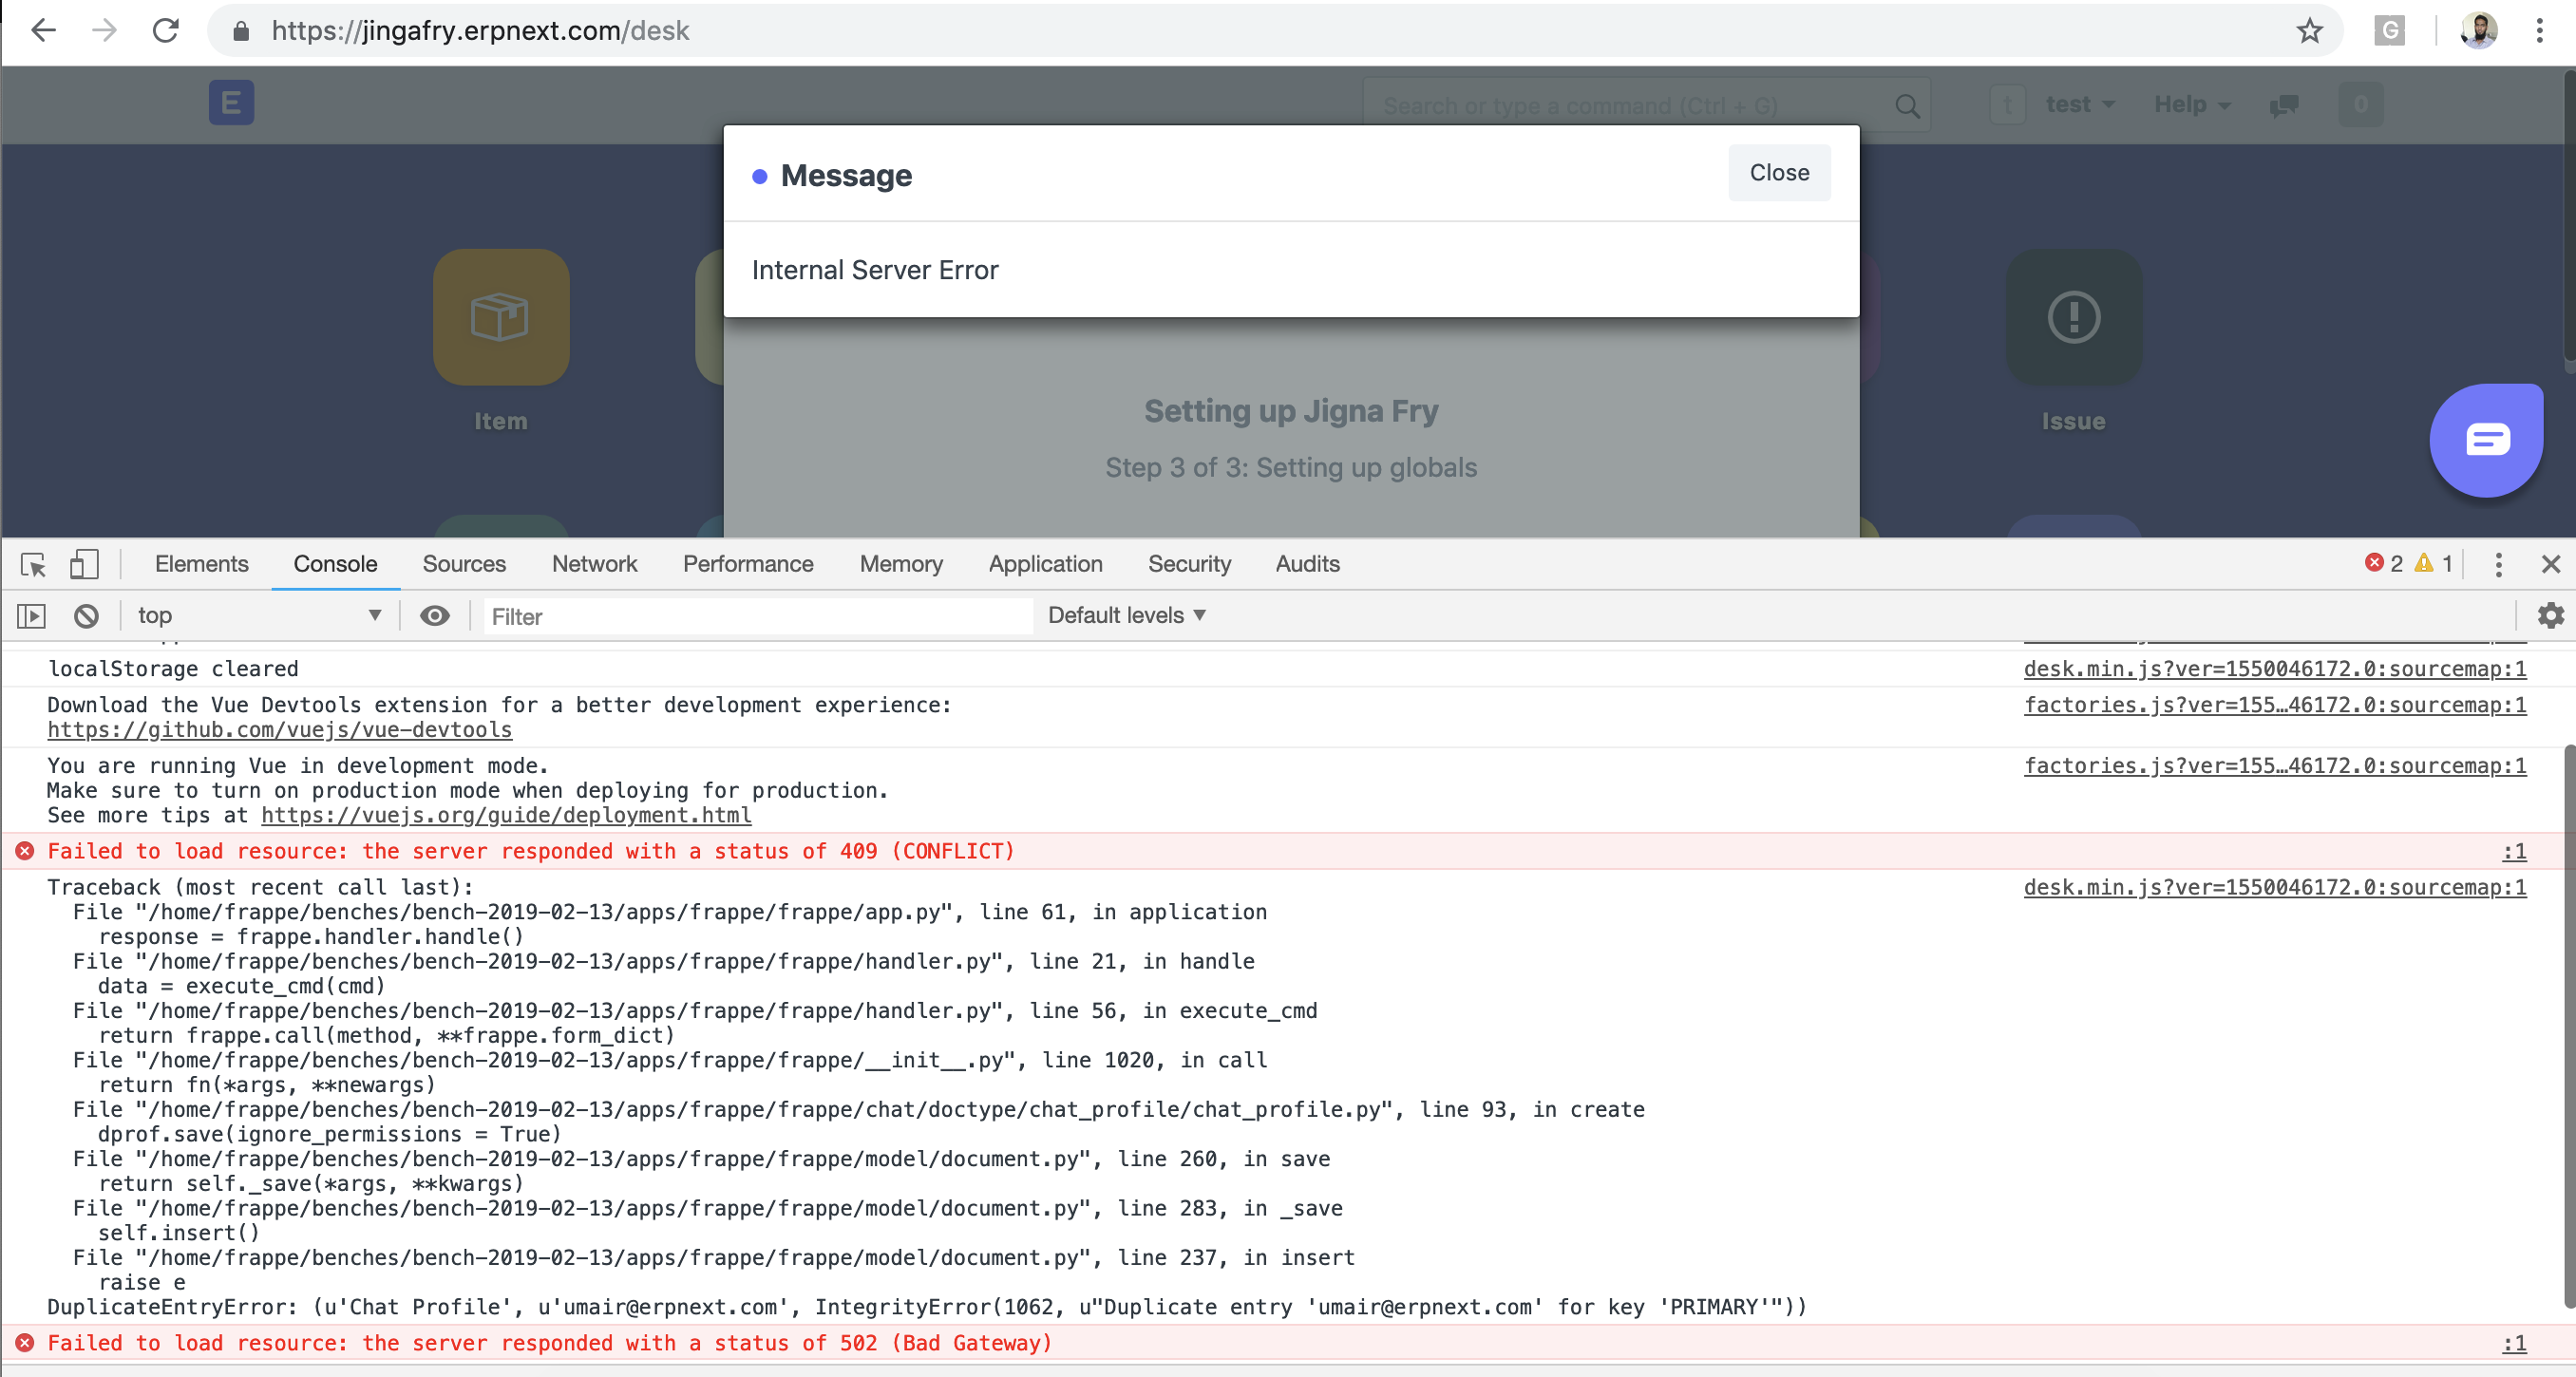Open console settings gear
The image size is (2576, 1377).
2550,616
